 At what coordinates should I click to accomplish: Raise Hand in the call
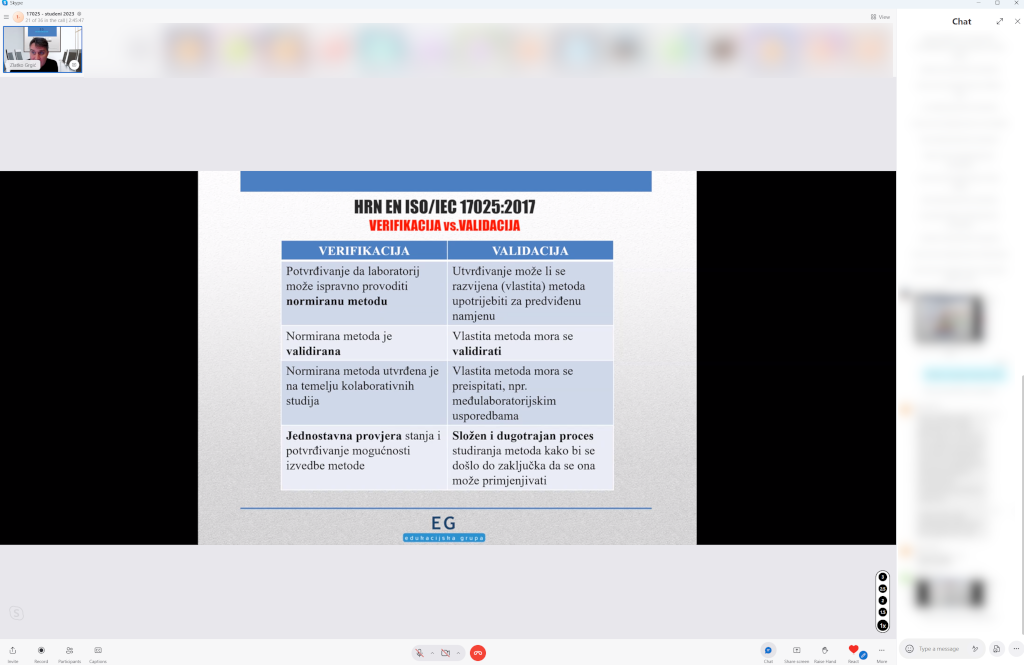[824, 651]
